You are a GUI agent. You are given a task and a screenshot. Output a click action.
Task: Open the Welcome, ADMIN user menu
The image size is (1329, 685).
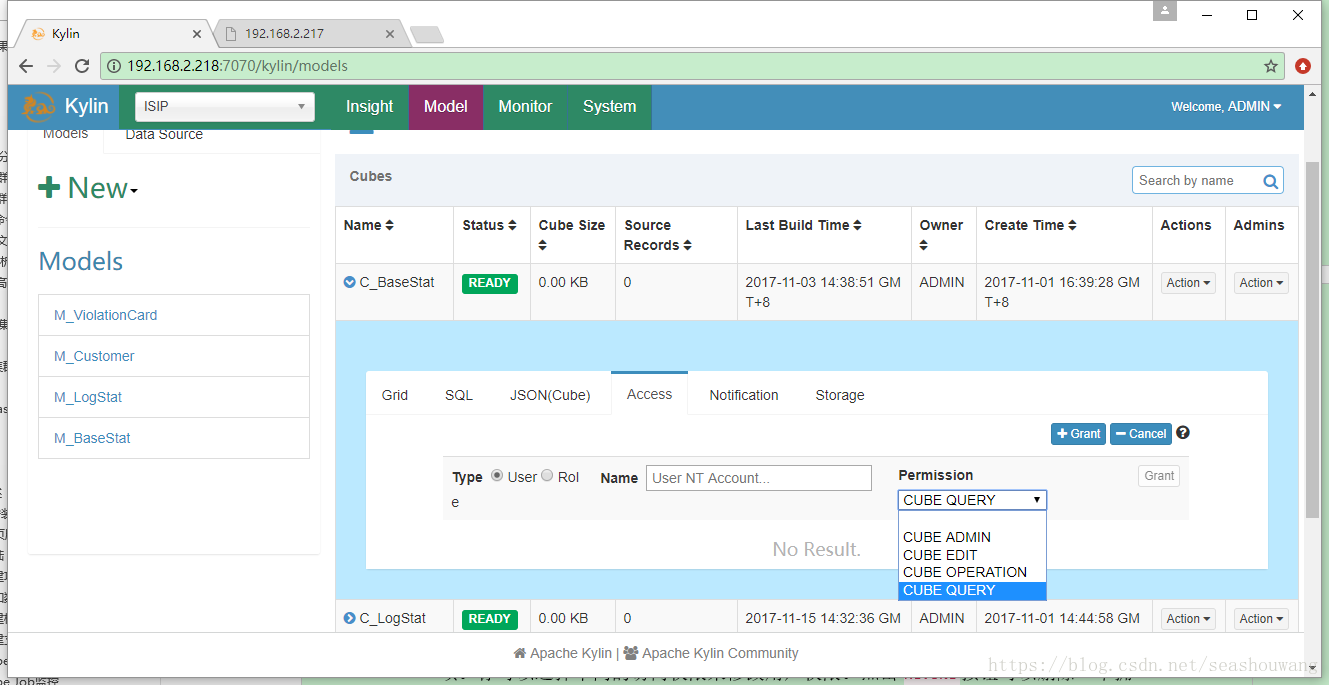click(1226, 107)
